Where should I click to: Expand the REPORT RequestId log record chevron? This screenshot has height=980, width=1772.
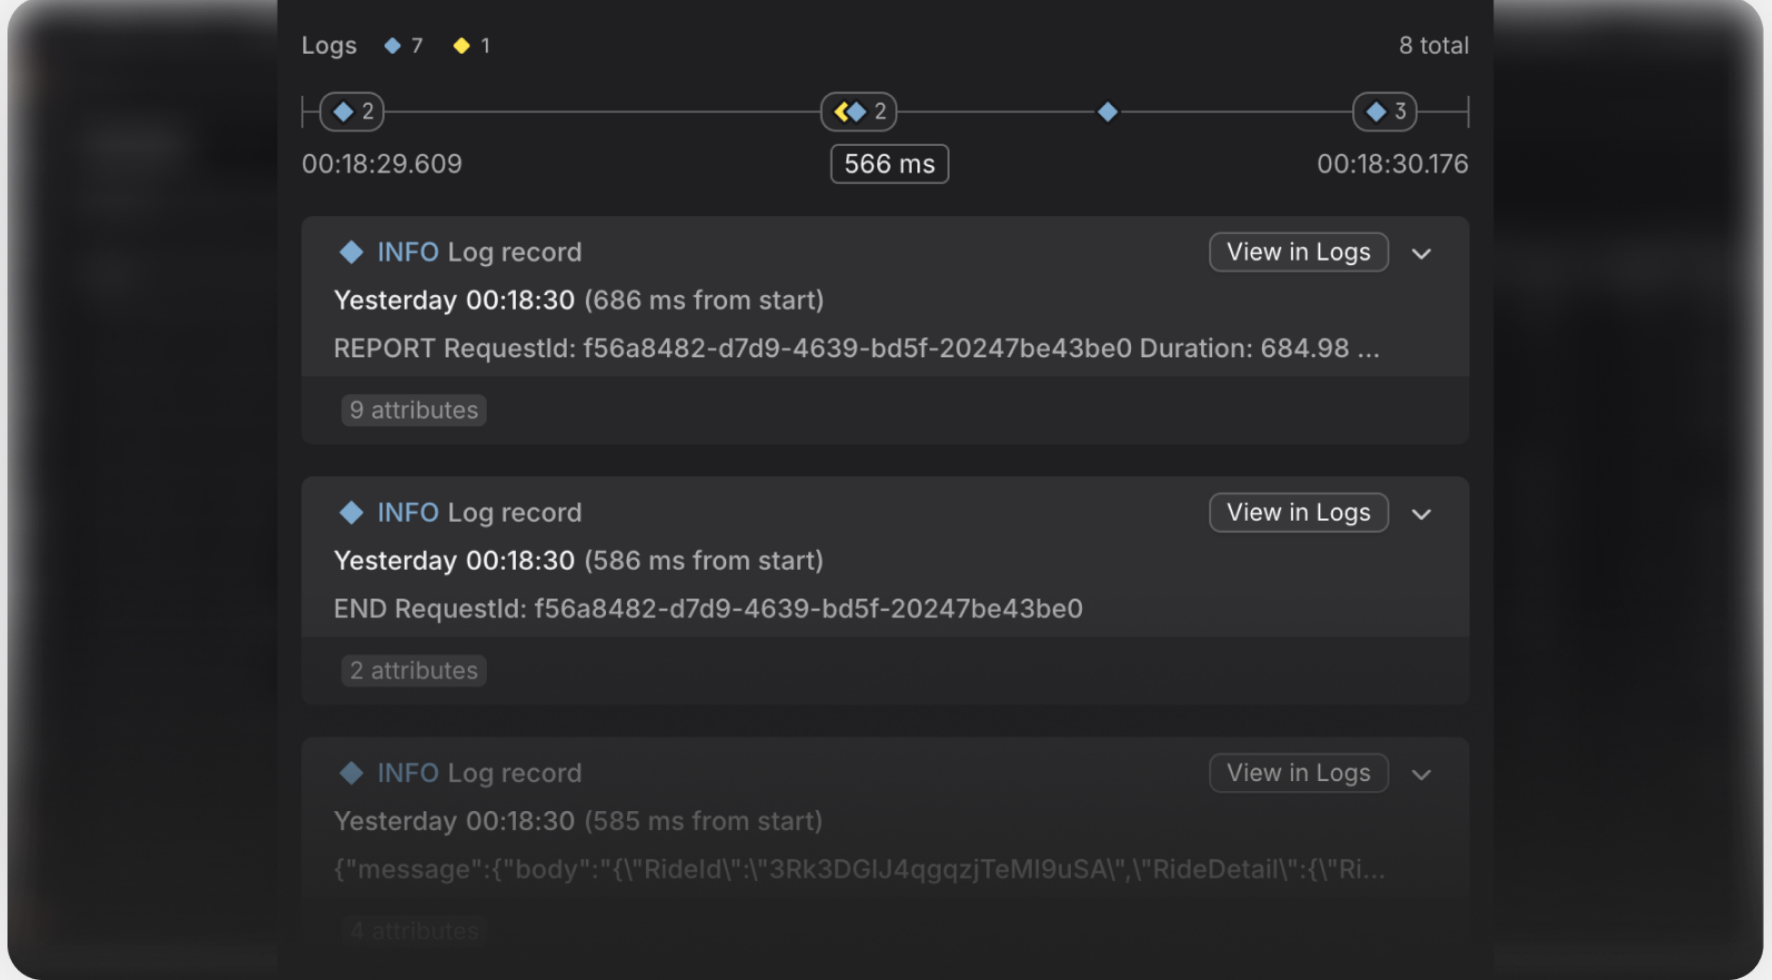tap(1422, 253)
